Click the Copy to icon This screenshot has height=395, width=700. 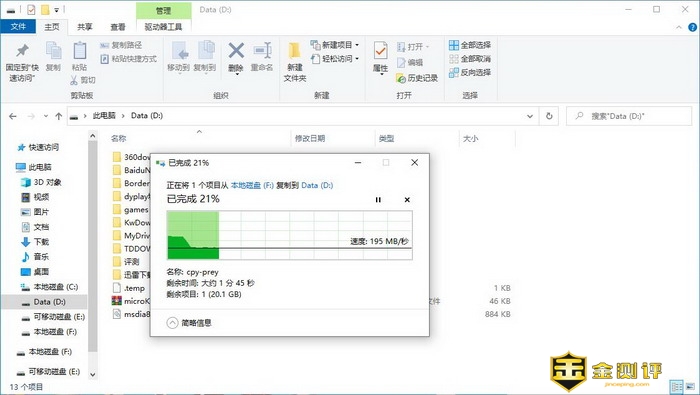click(x=205, y=51)
